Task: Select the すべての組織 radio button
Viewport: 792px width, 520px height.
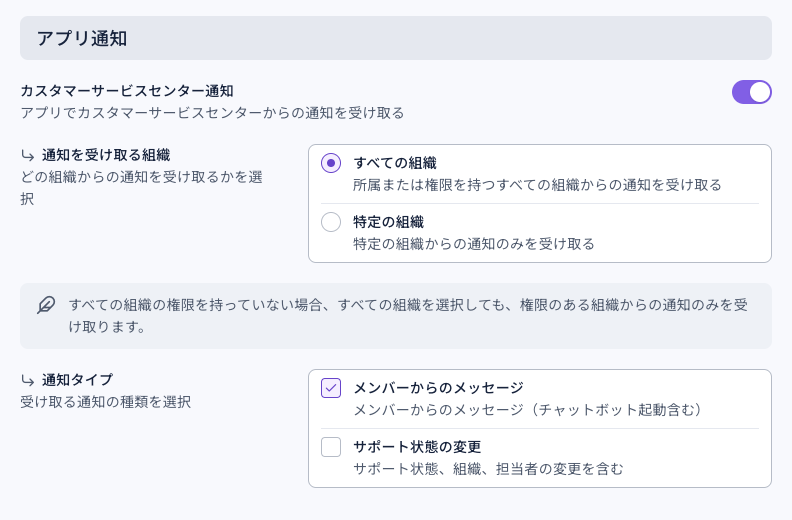Action: [331, 163]
